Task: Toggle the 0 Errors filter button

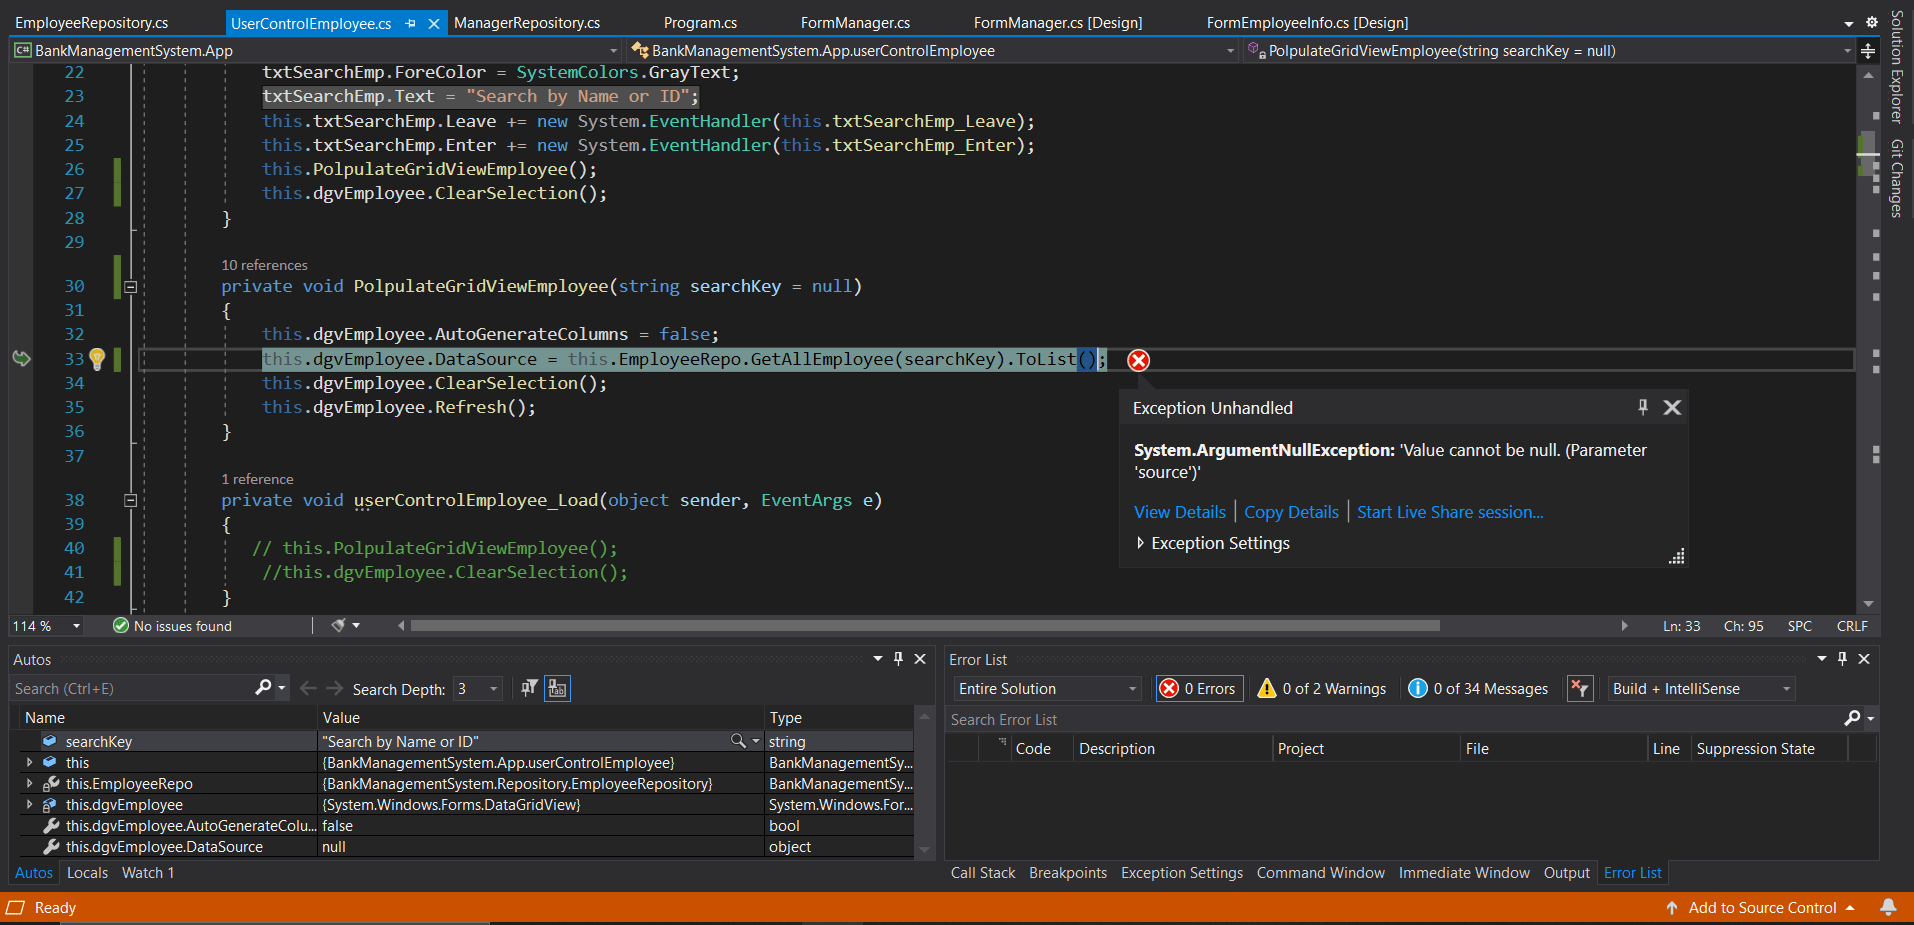Action: click(x=1199, y=688)
